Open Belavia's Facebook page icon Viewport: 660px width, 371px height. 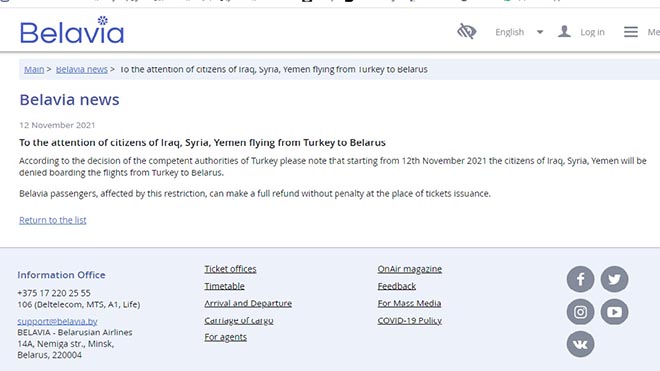580,279
